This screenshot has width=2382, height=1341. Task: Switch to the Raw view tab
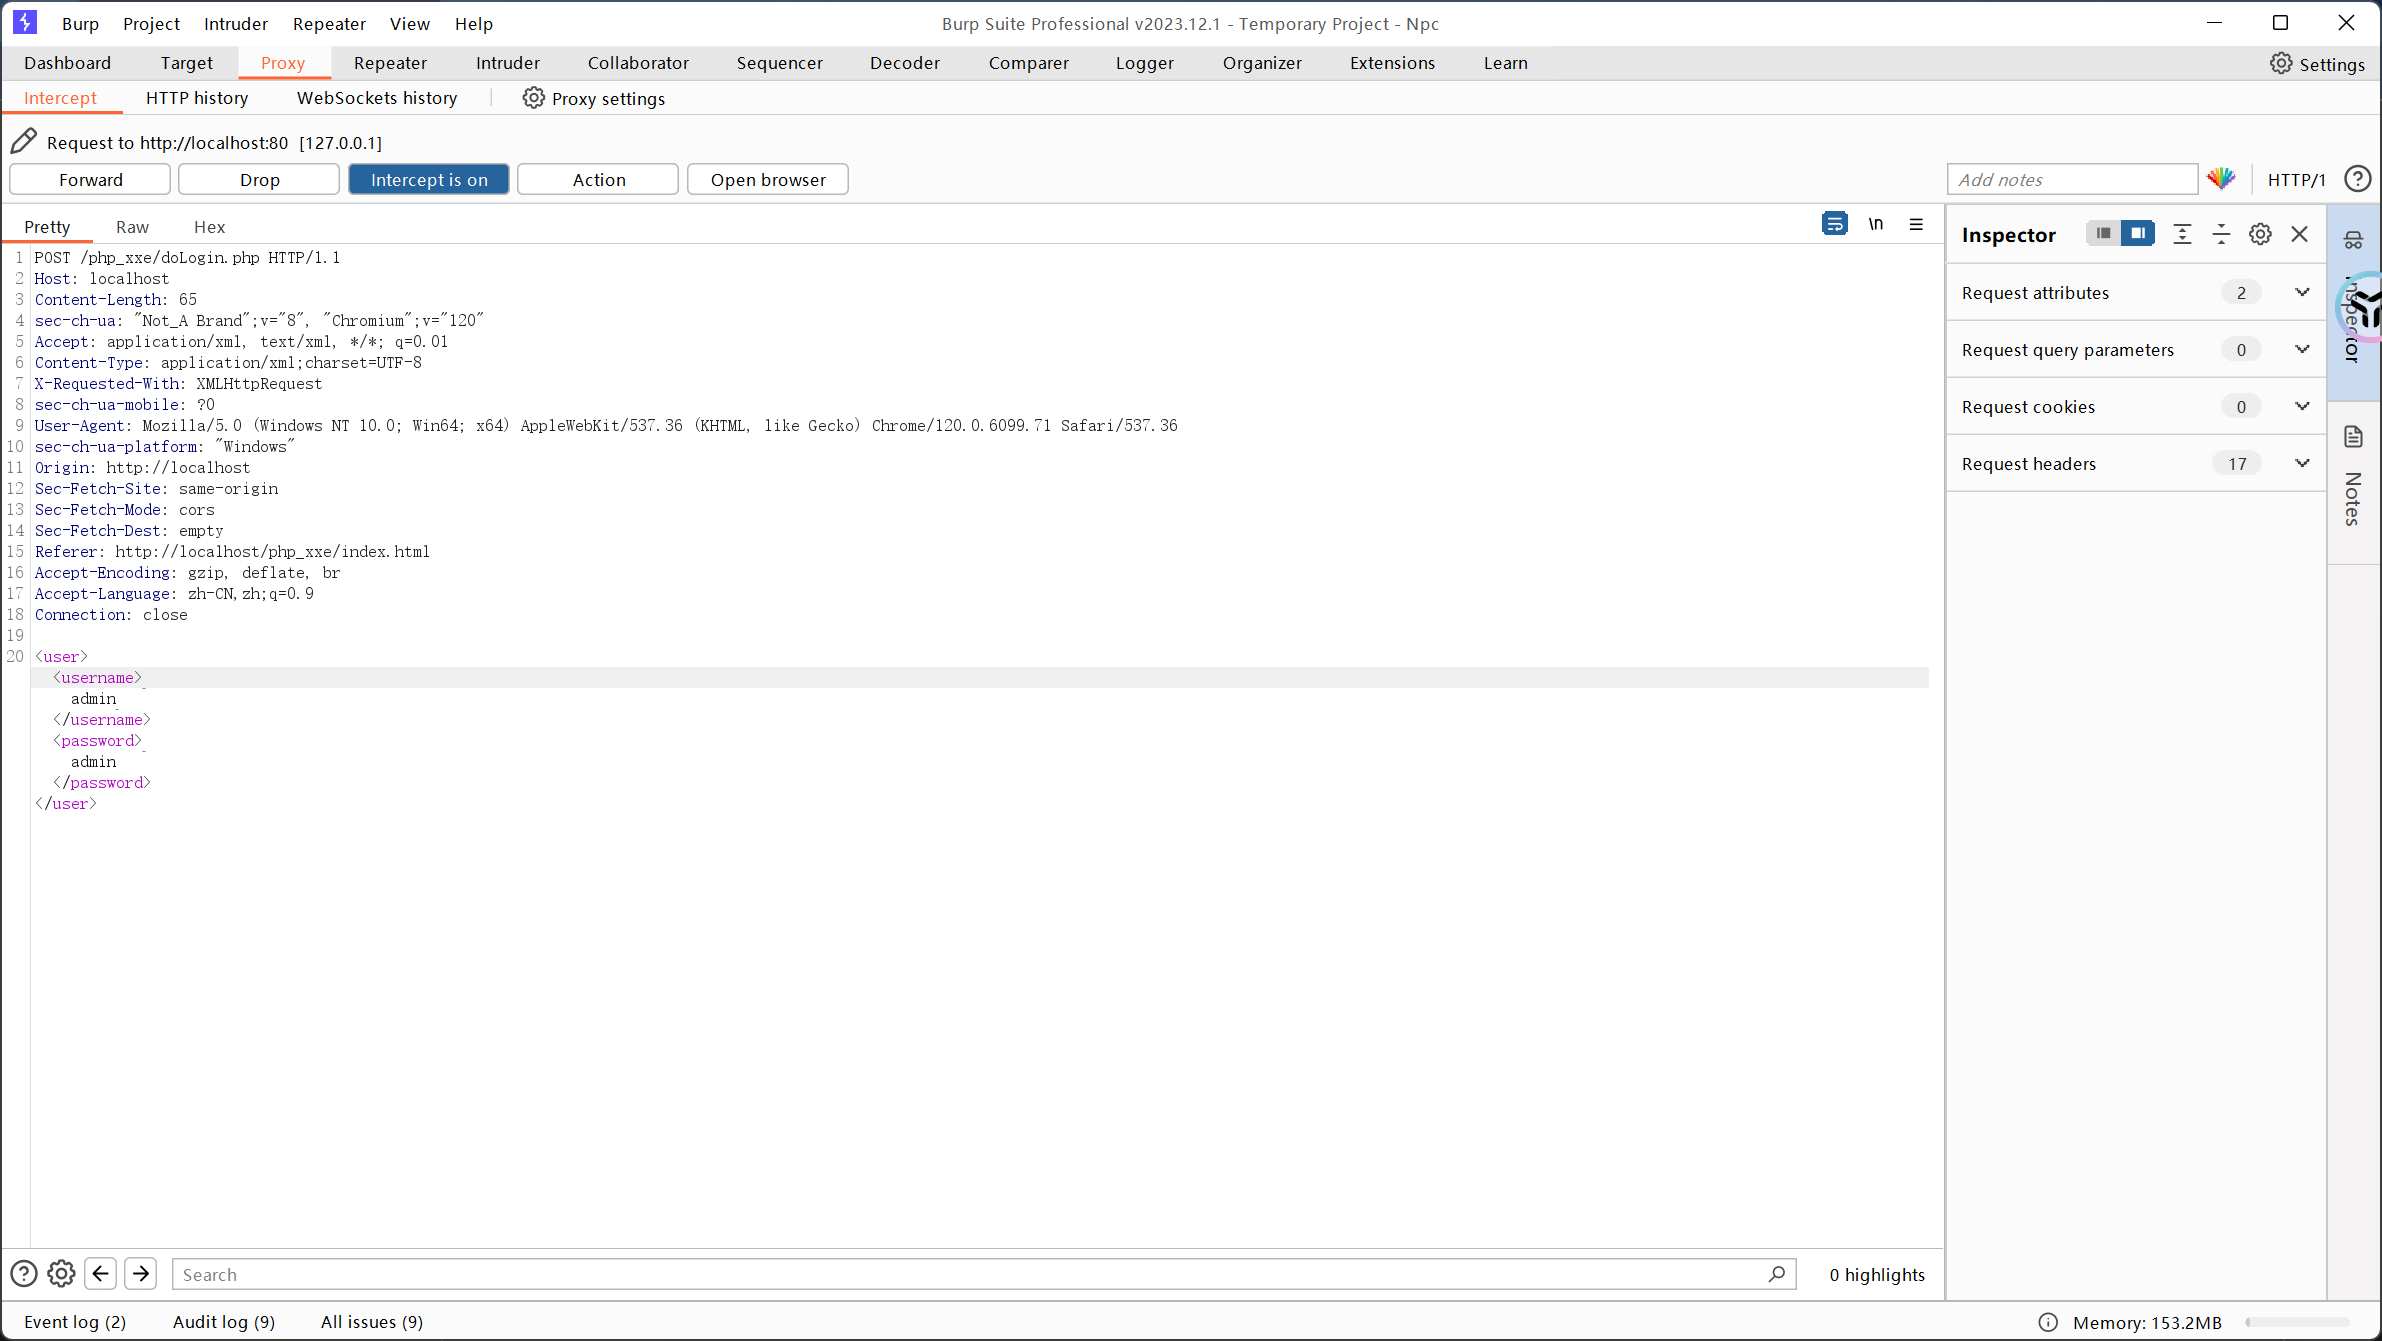pos(132,227)
